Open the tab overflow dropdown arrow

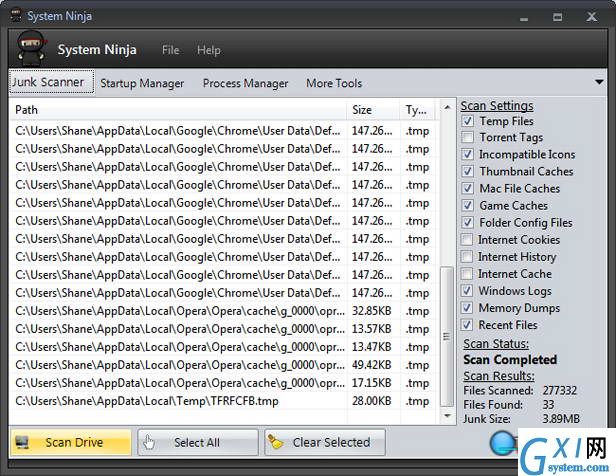coord(599,82)
